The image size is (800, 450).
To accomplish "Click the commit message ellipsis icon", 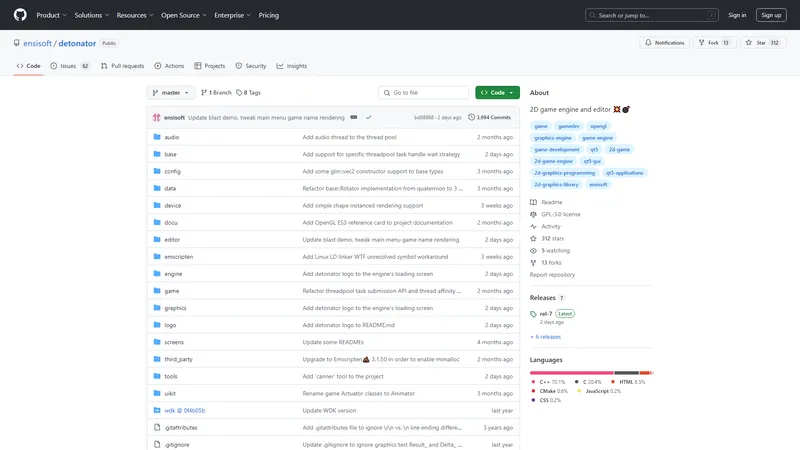I will tap(354, 117).
